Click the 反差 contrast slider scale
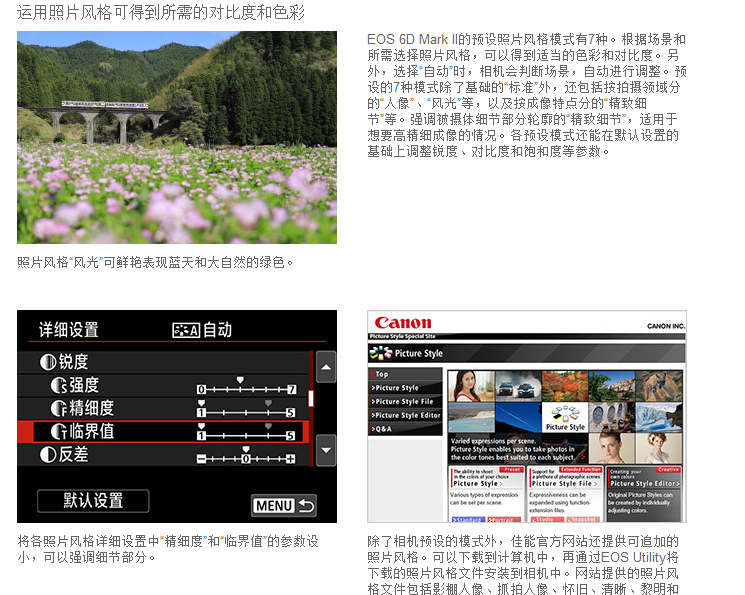Screen dimensions: 745x595 (x=246, y=456)
